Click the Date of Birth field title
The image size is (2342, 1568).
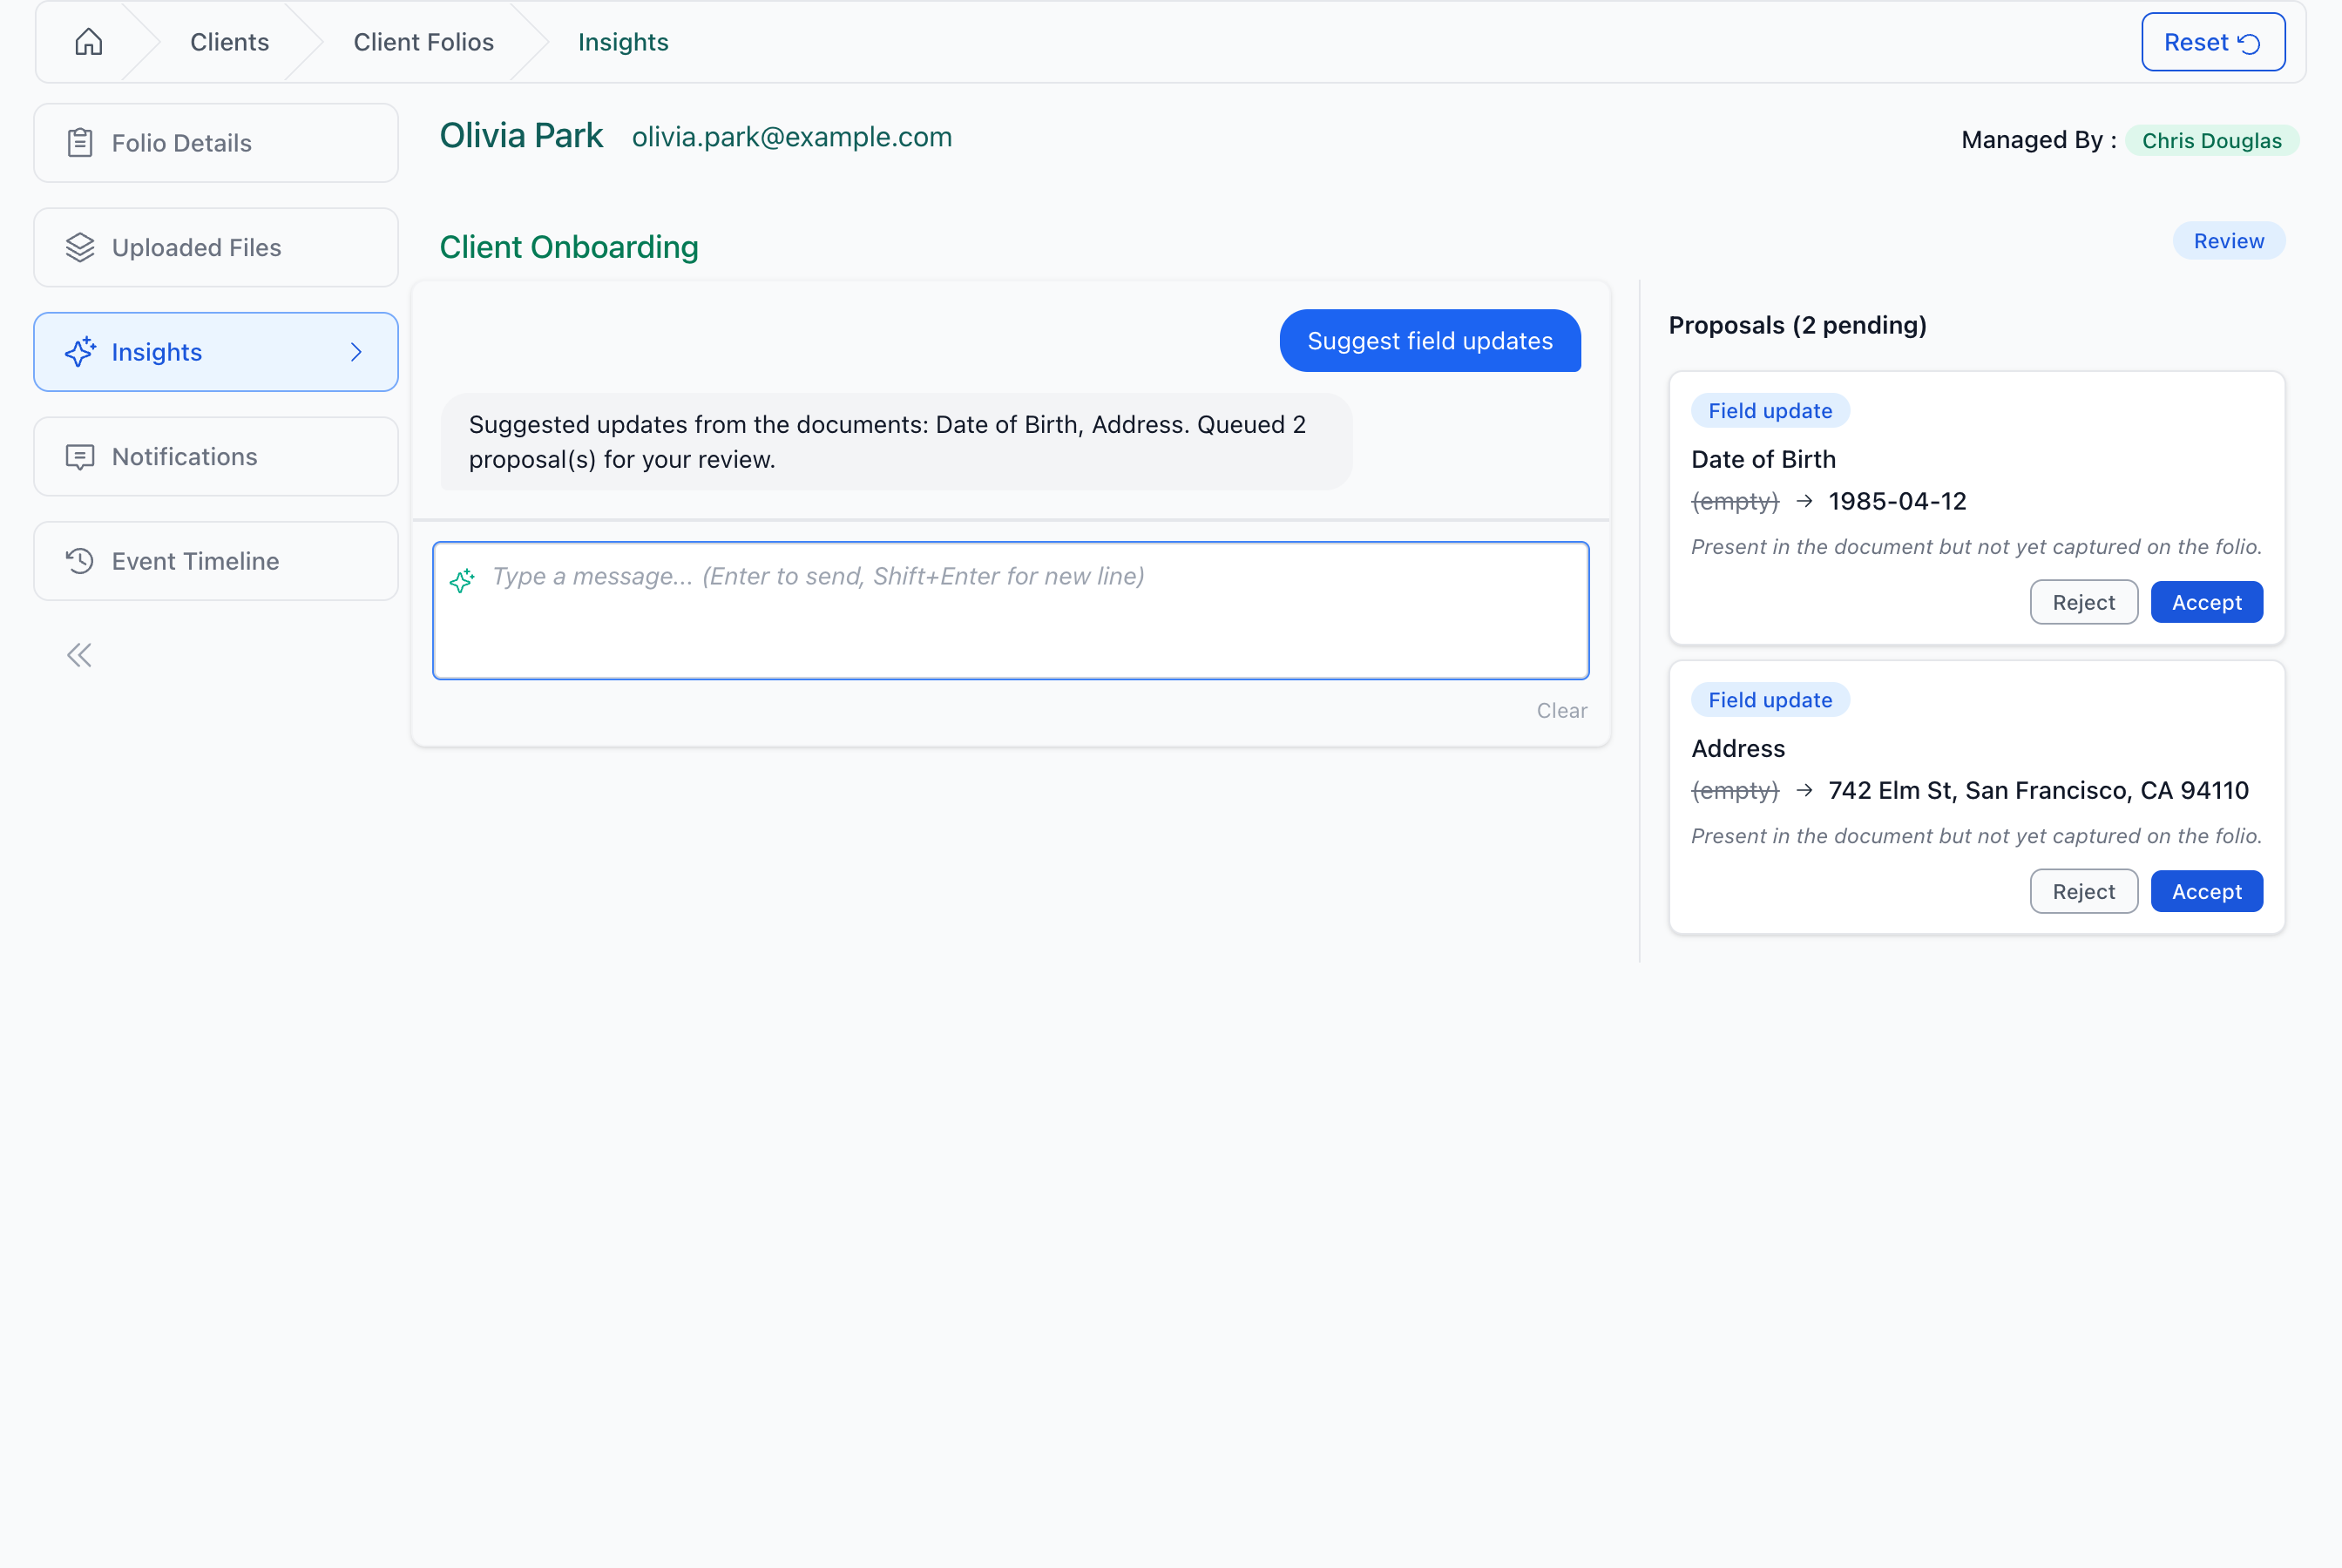click(1763, 459)
